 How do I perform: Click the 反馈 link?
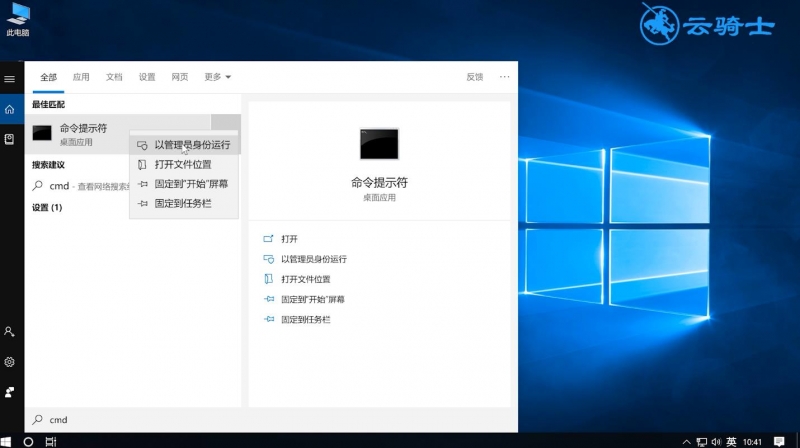pyautogui.click(x=474, y=77)
